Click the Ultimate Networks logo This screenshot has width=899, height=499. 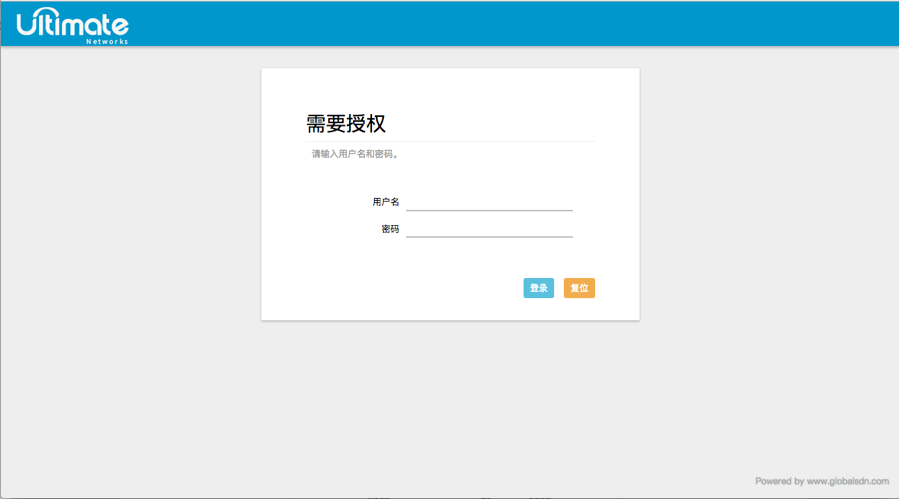(72, 24)
